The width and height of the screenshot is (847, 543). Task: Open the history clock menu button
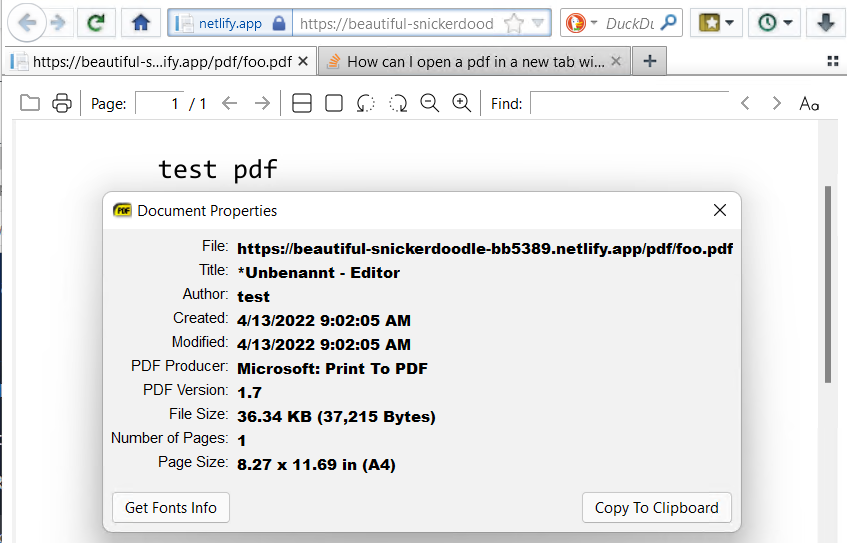click(x=775, y=23)
